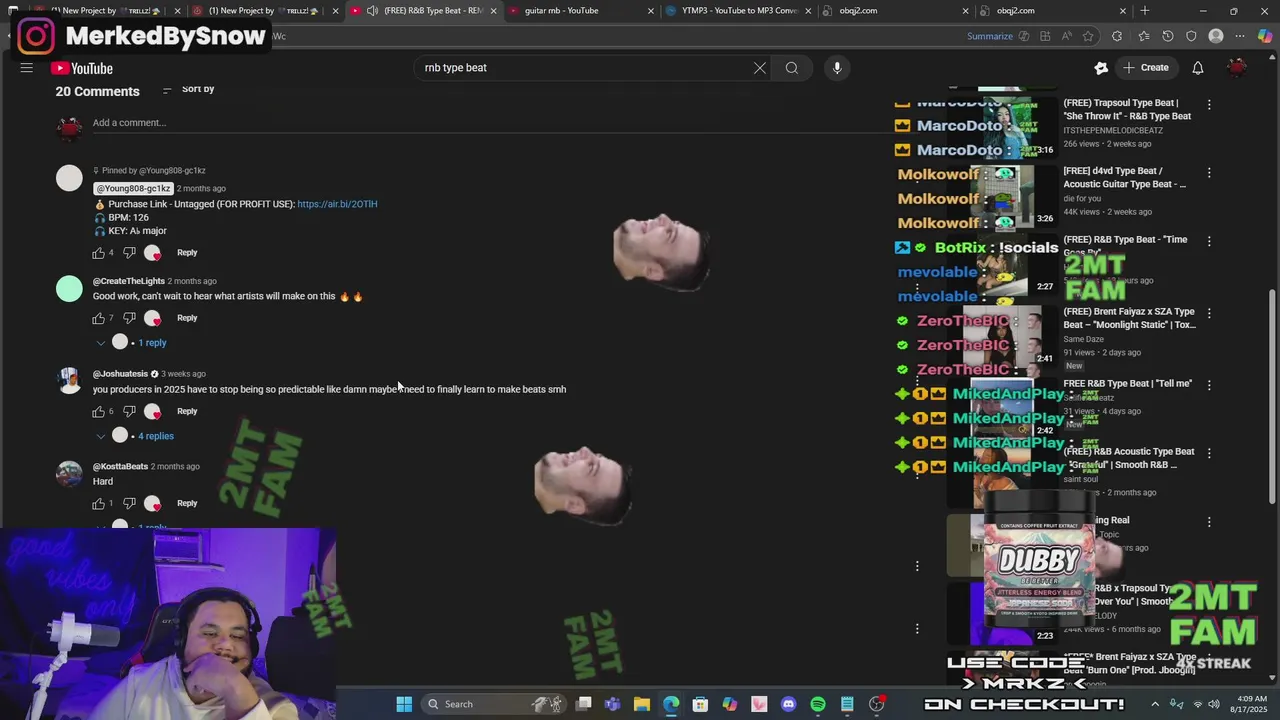This screenshot has height=720, width=1280.
Task: Reply to the @Joshuatesis comment
Action: click(187, 411)
